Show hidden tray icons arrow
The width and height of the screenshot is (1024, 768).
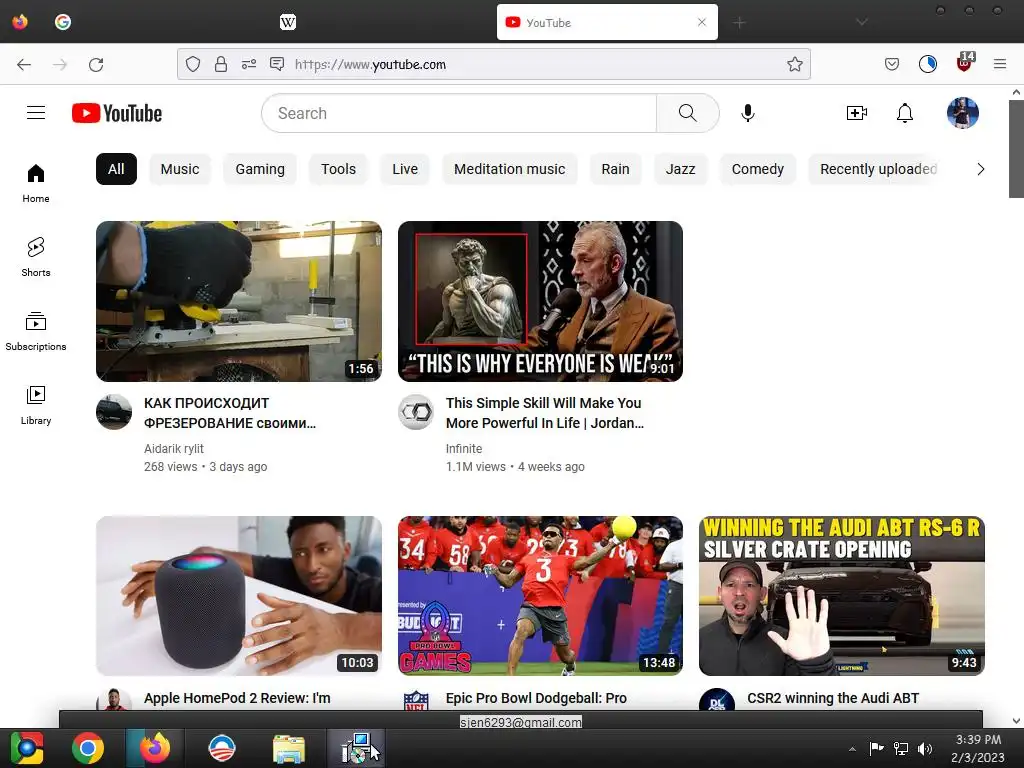pyautogui.click(x=852, y=749)
